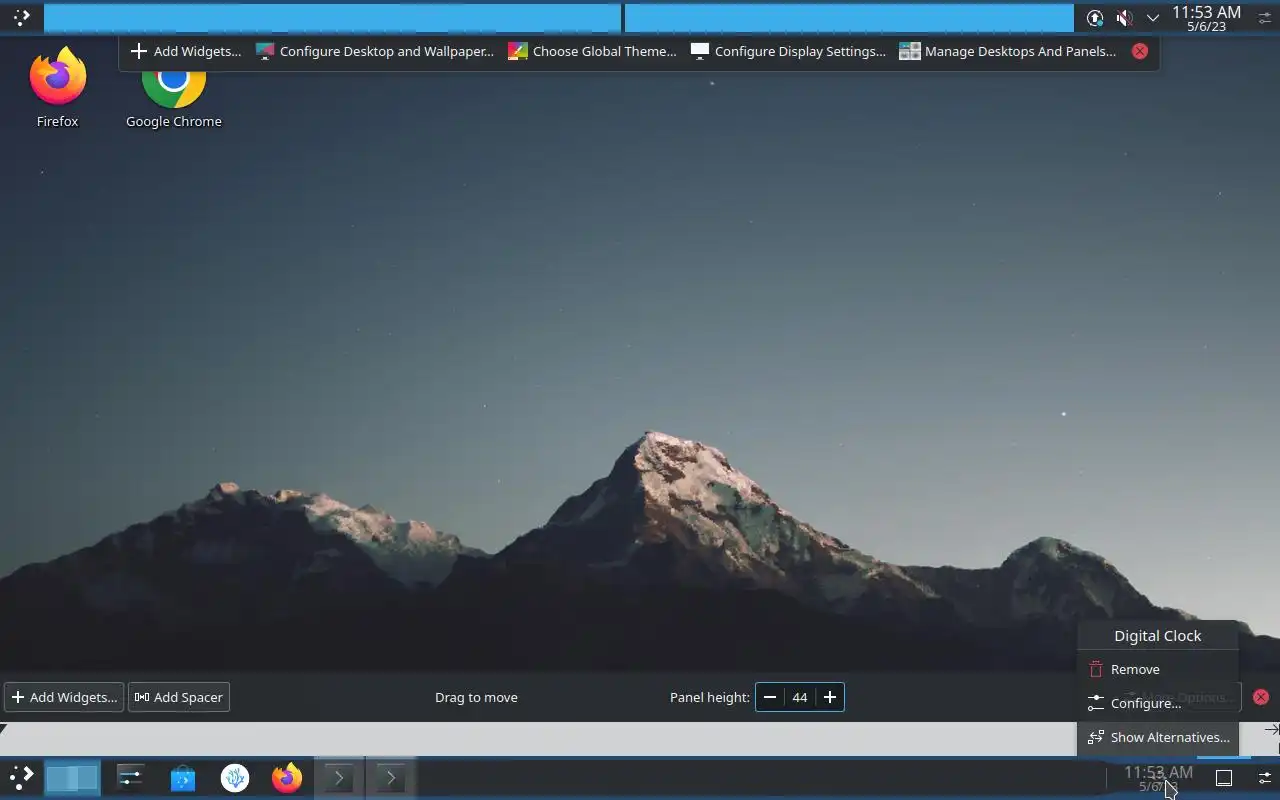The width and height of the screenshot is (1280, 800).
Task: Click Add Widgets in the bottom panel editor
Action: click(64, 697)
